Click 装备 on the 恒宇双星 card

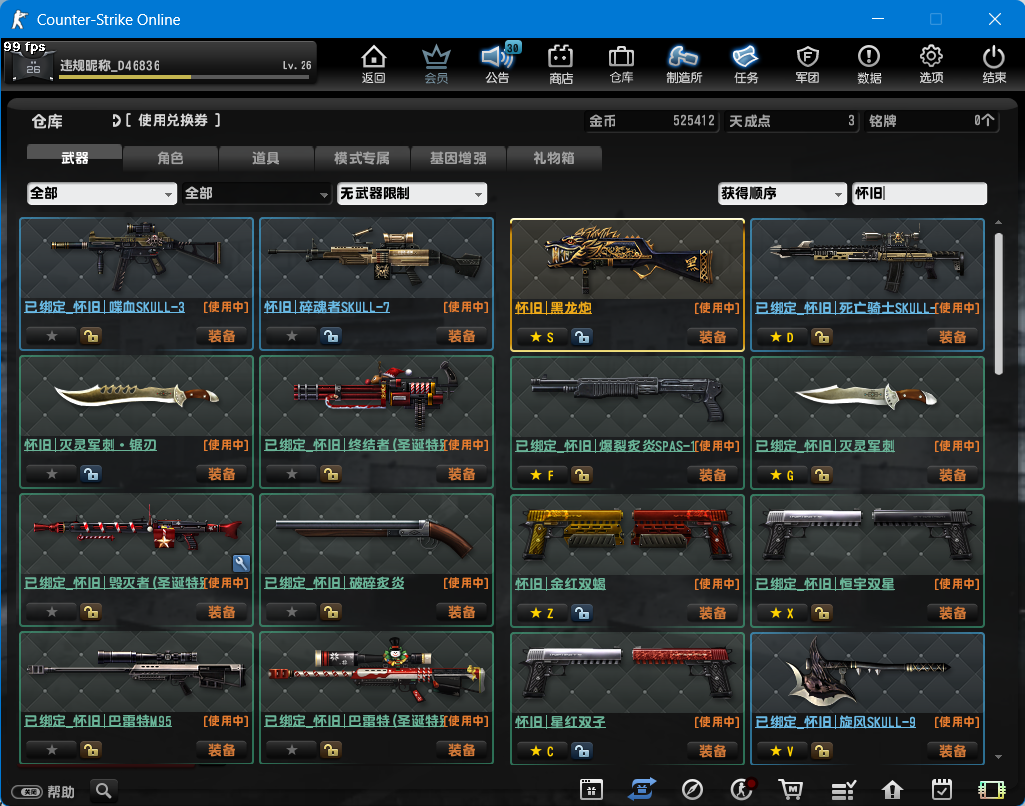[x=952, y=613]
